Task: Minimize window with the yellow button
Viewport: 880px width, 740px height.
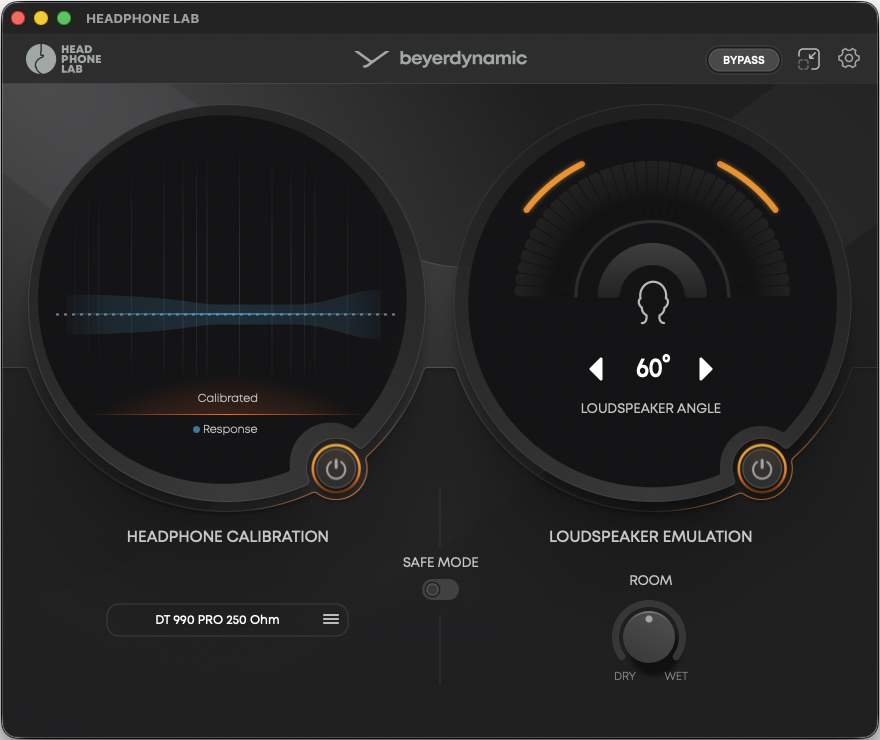Action: tap(41, 18)
